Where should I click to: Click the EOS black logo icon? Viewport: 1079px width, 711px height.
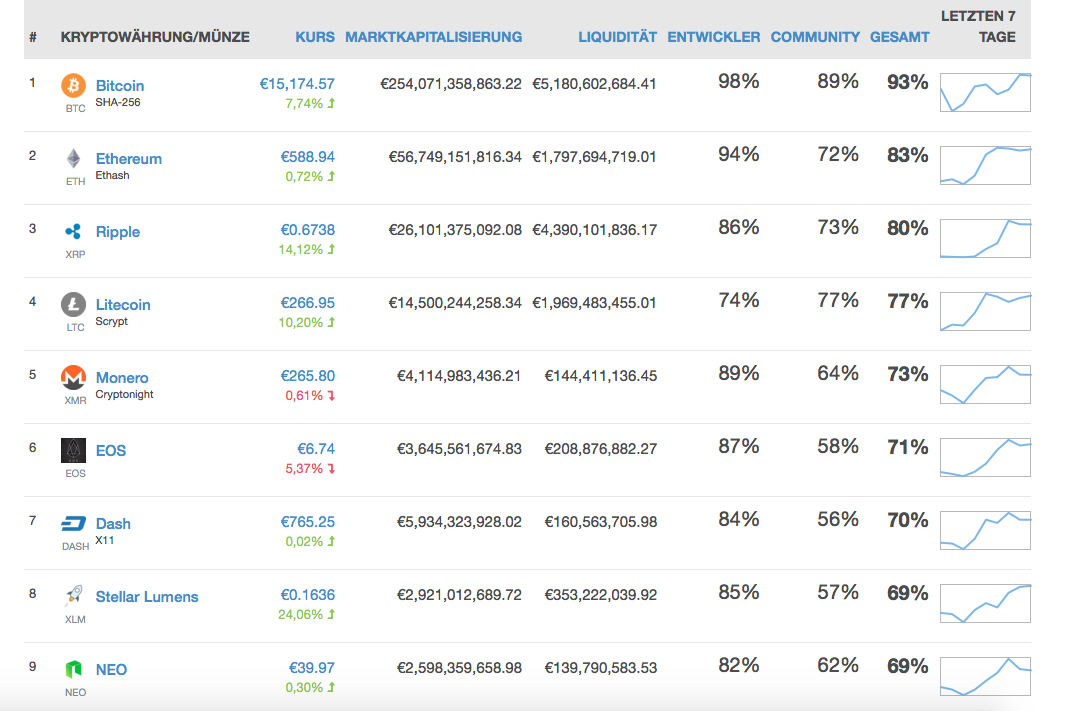74,450
